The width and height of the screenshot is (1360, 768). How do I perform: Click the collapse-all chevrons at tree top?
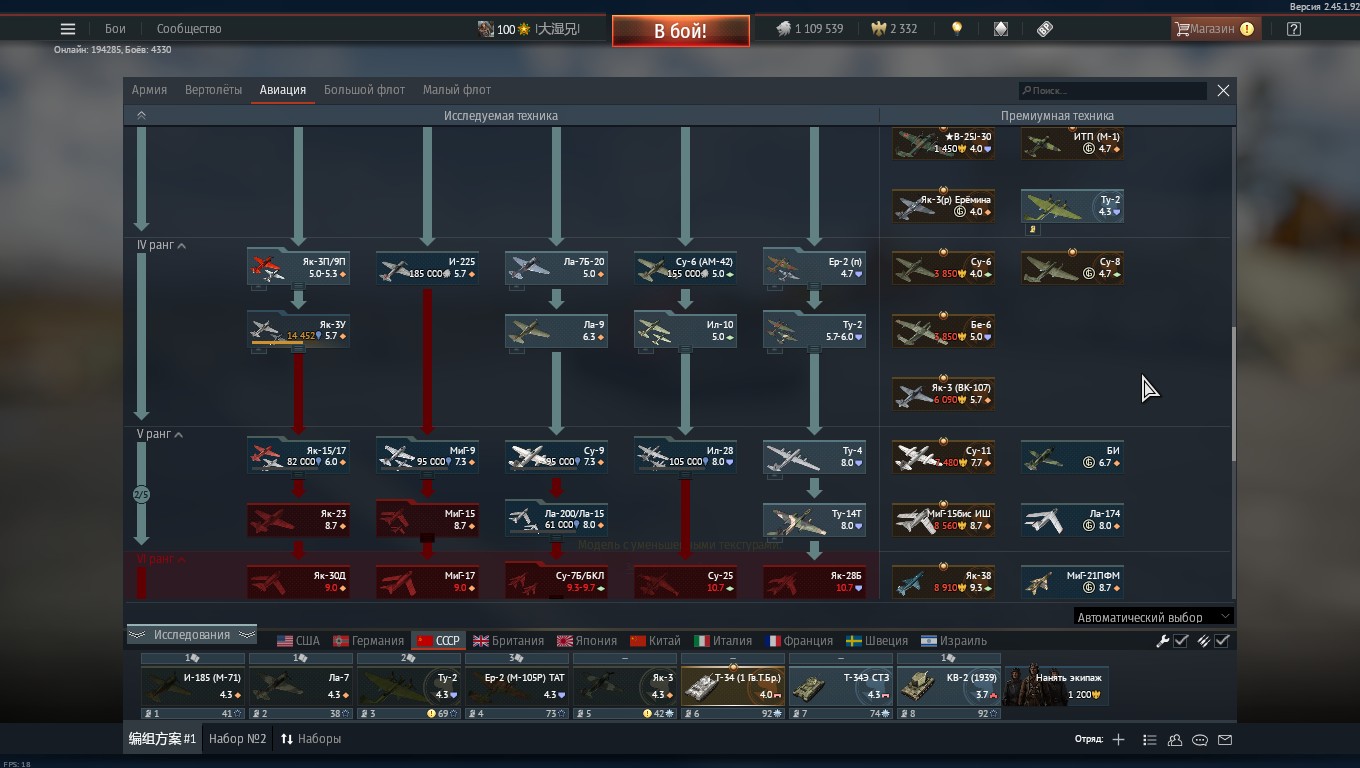click(141, 115)
